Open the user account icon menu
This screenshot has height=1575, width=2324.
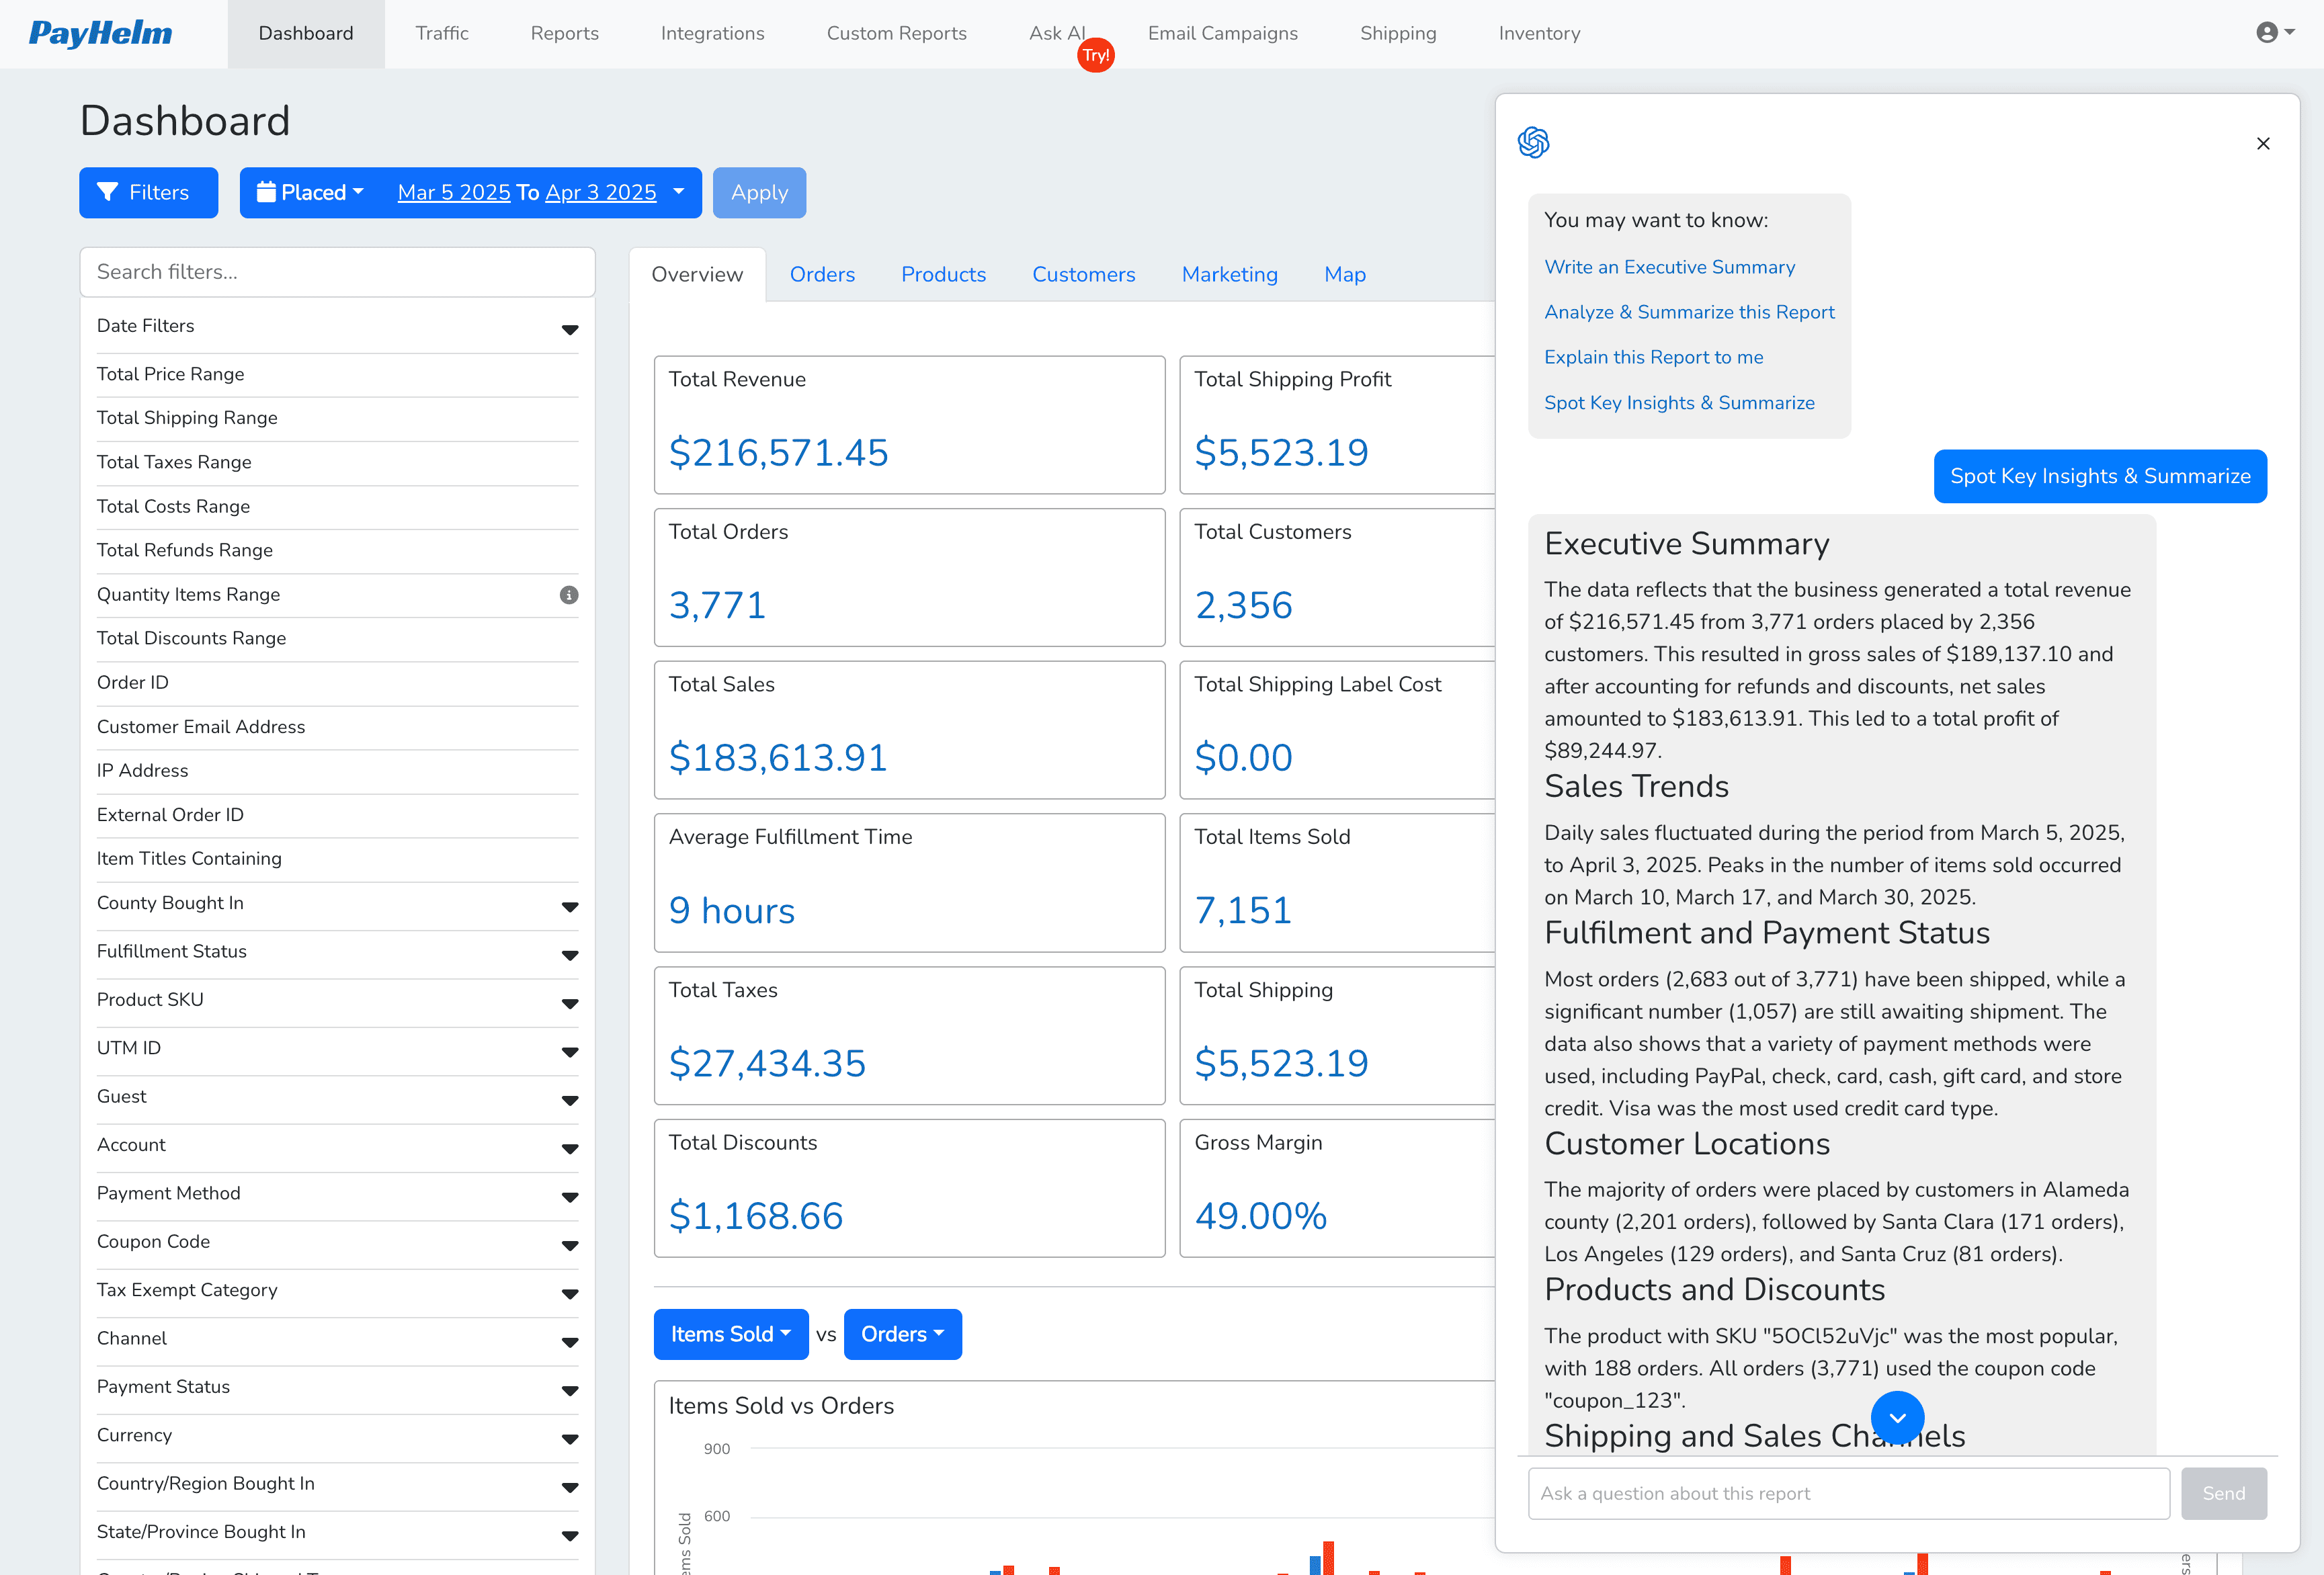(2274, 33)
